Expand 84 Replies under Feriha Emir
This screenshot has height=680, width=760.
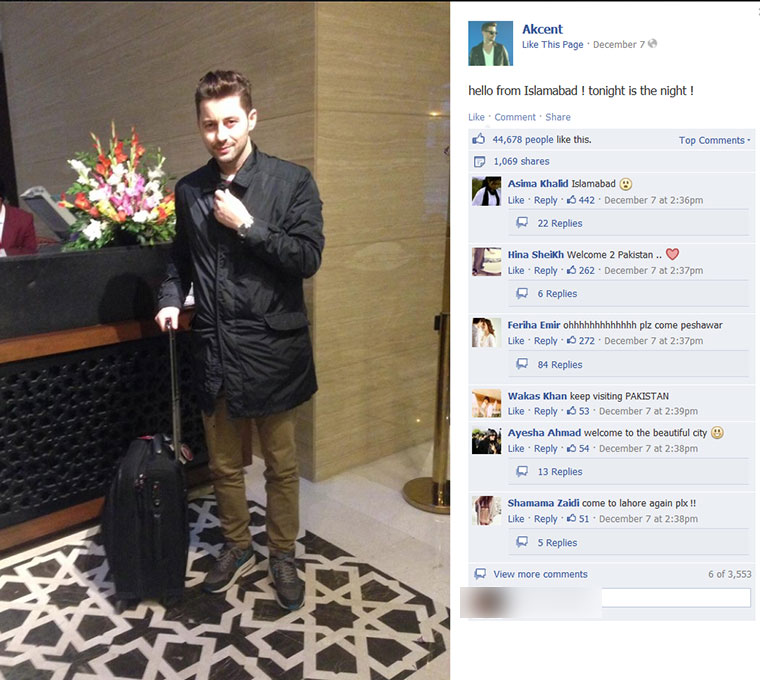559,364
